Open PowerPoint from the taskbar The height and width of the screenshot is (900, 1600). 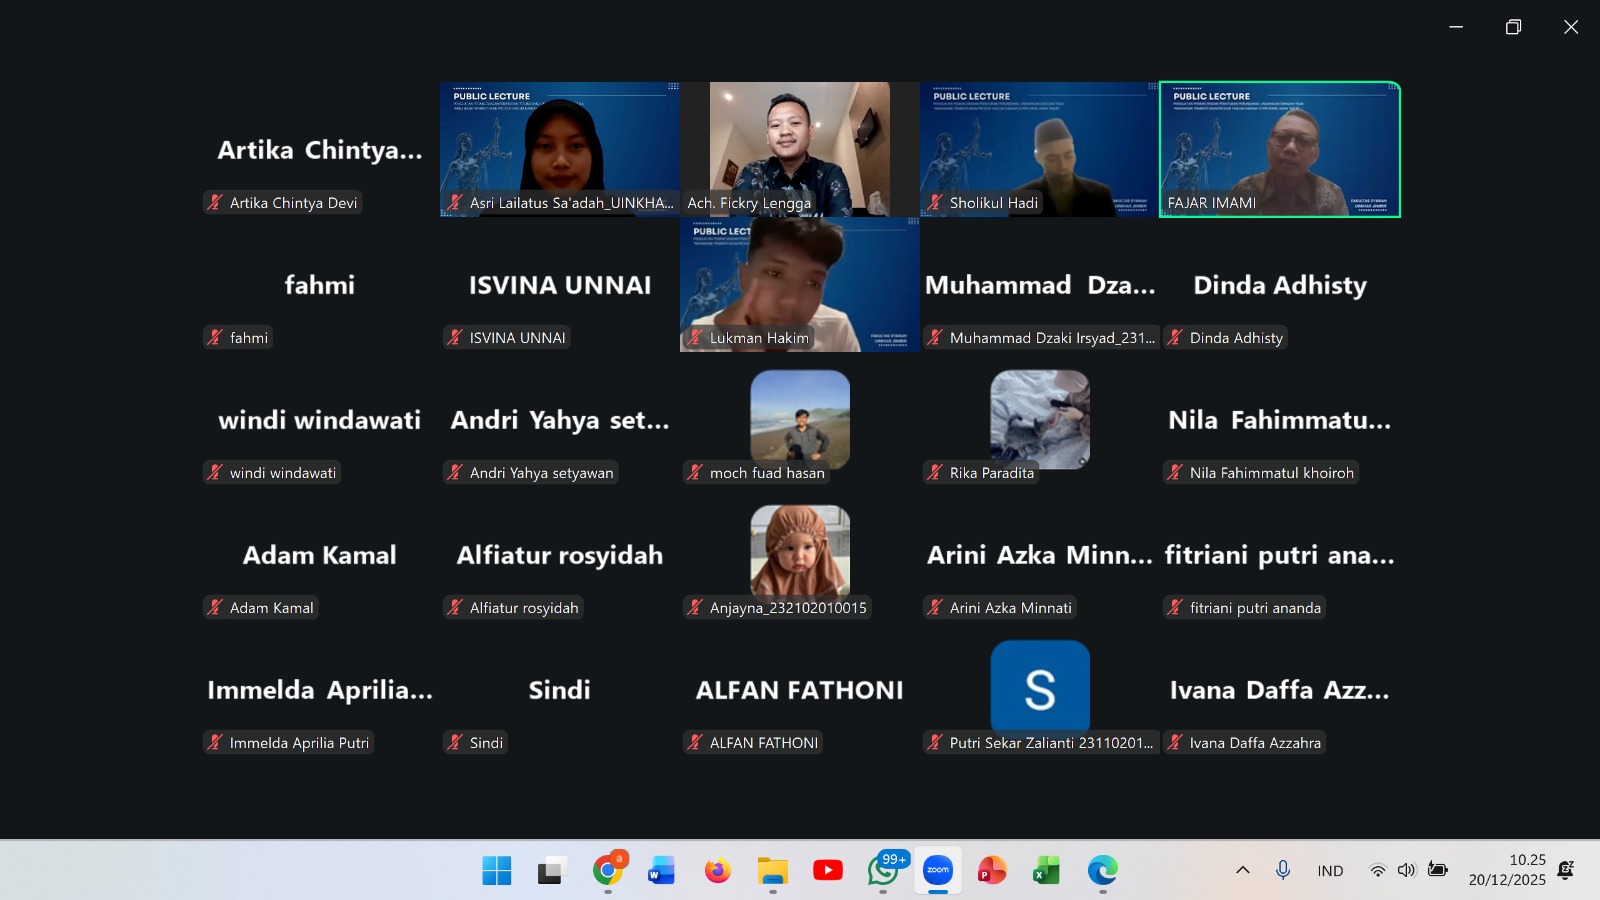[x=992, y=871]
